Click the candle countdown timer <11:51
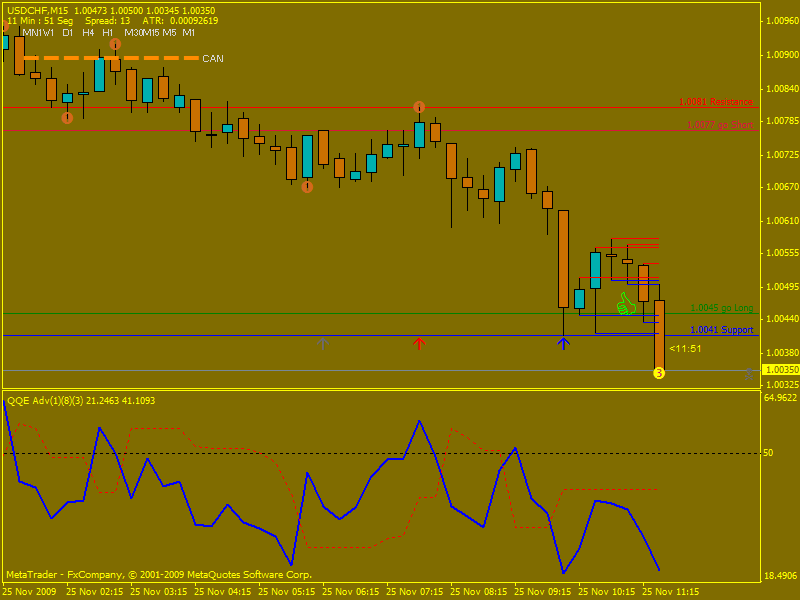 tap(685, 349)
